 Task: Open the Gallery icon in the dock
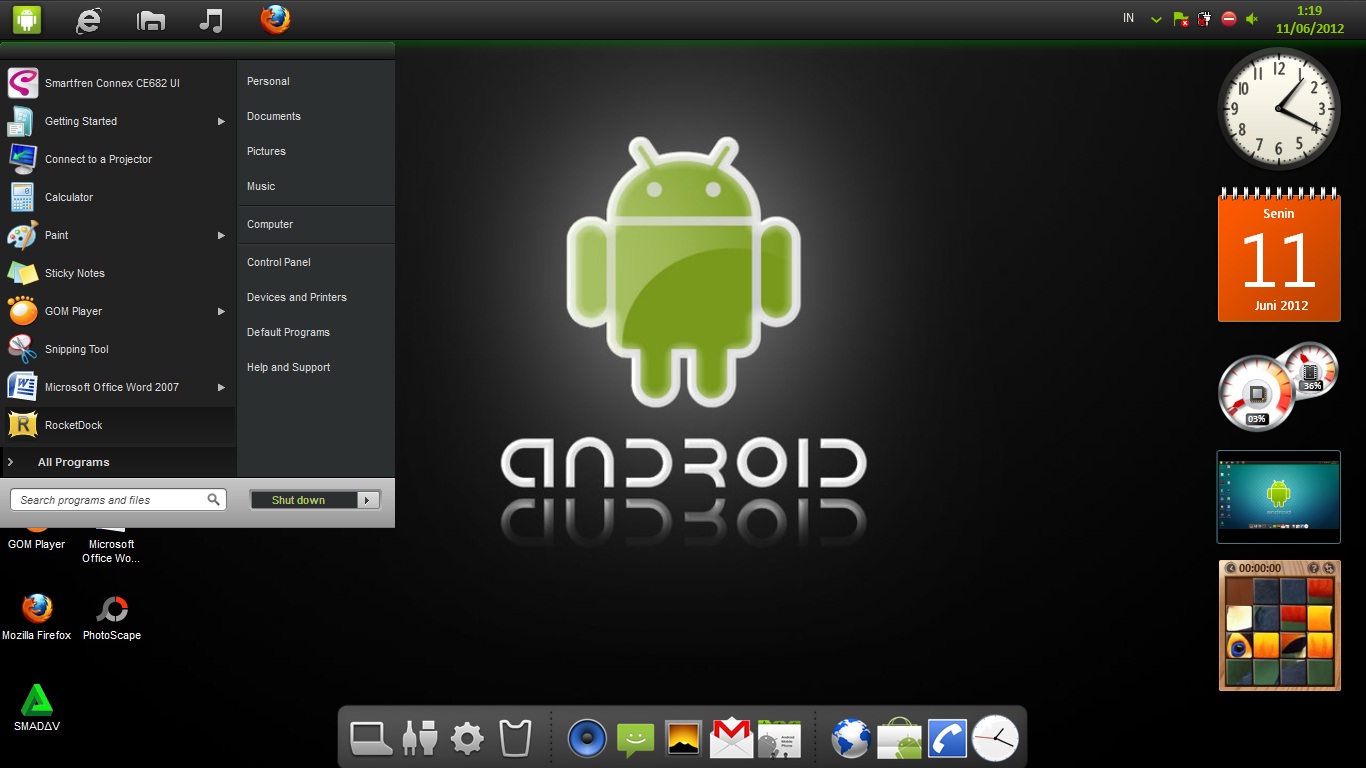point(682,738)
